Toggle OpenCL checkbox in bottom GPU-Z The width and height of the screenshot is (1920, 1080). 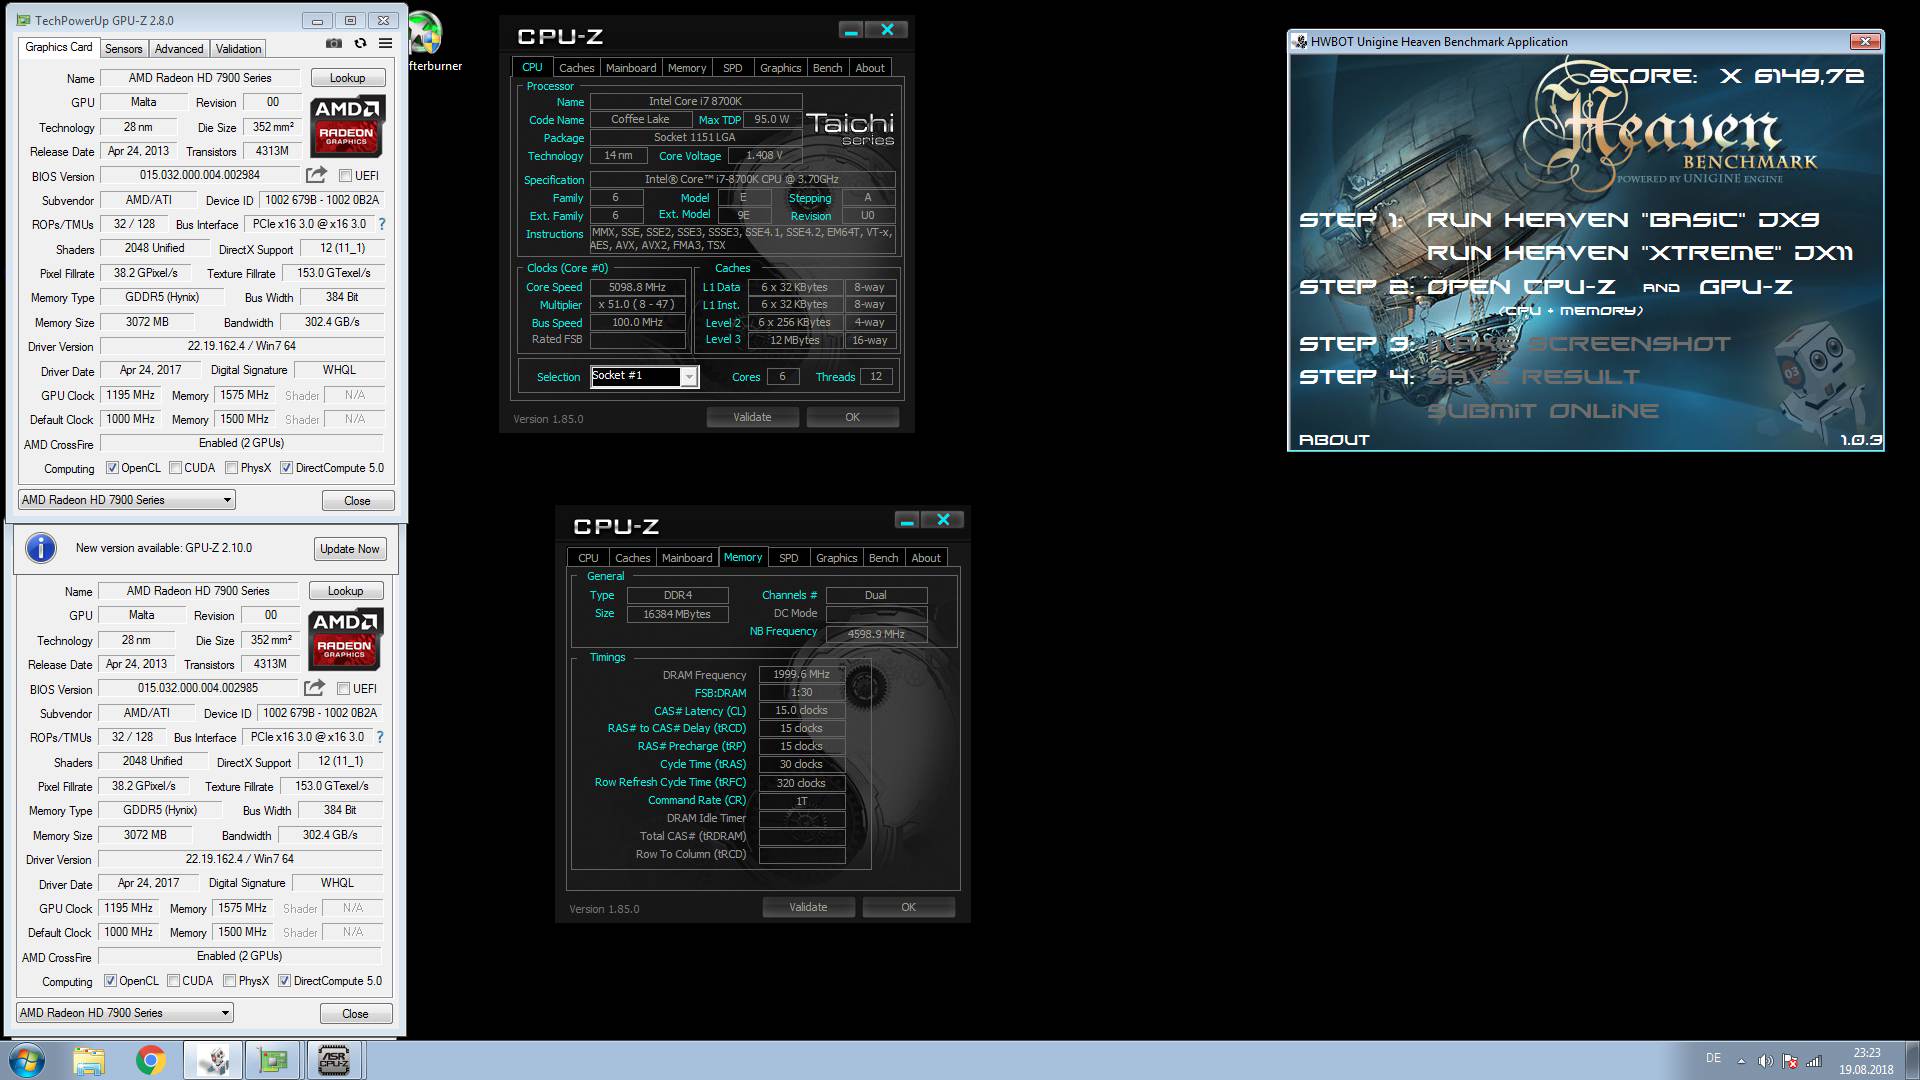coord(110,981)
